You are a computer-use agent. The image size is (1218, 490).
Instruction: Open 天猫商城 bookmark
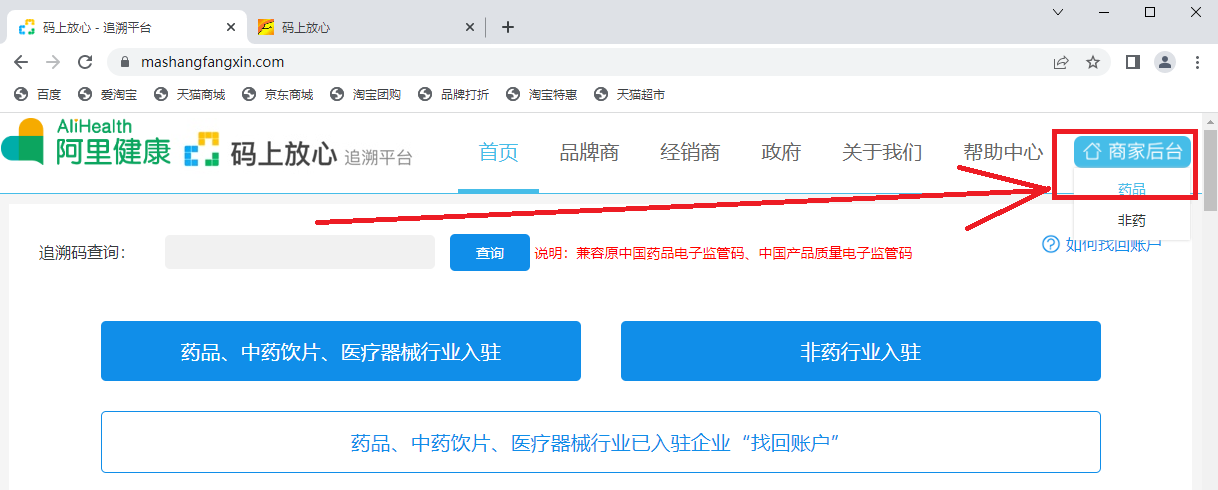[x=190, y=95]
